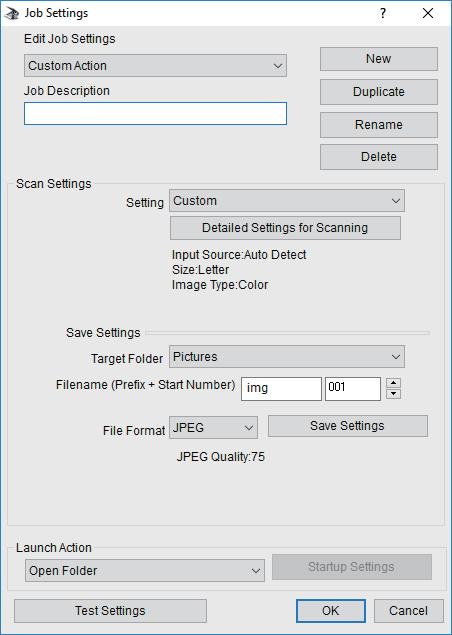The height and width of the screenshot is (635, 452).
Task: Change the JPEG File Format dropdown
Action: coord(213,428)
